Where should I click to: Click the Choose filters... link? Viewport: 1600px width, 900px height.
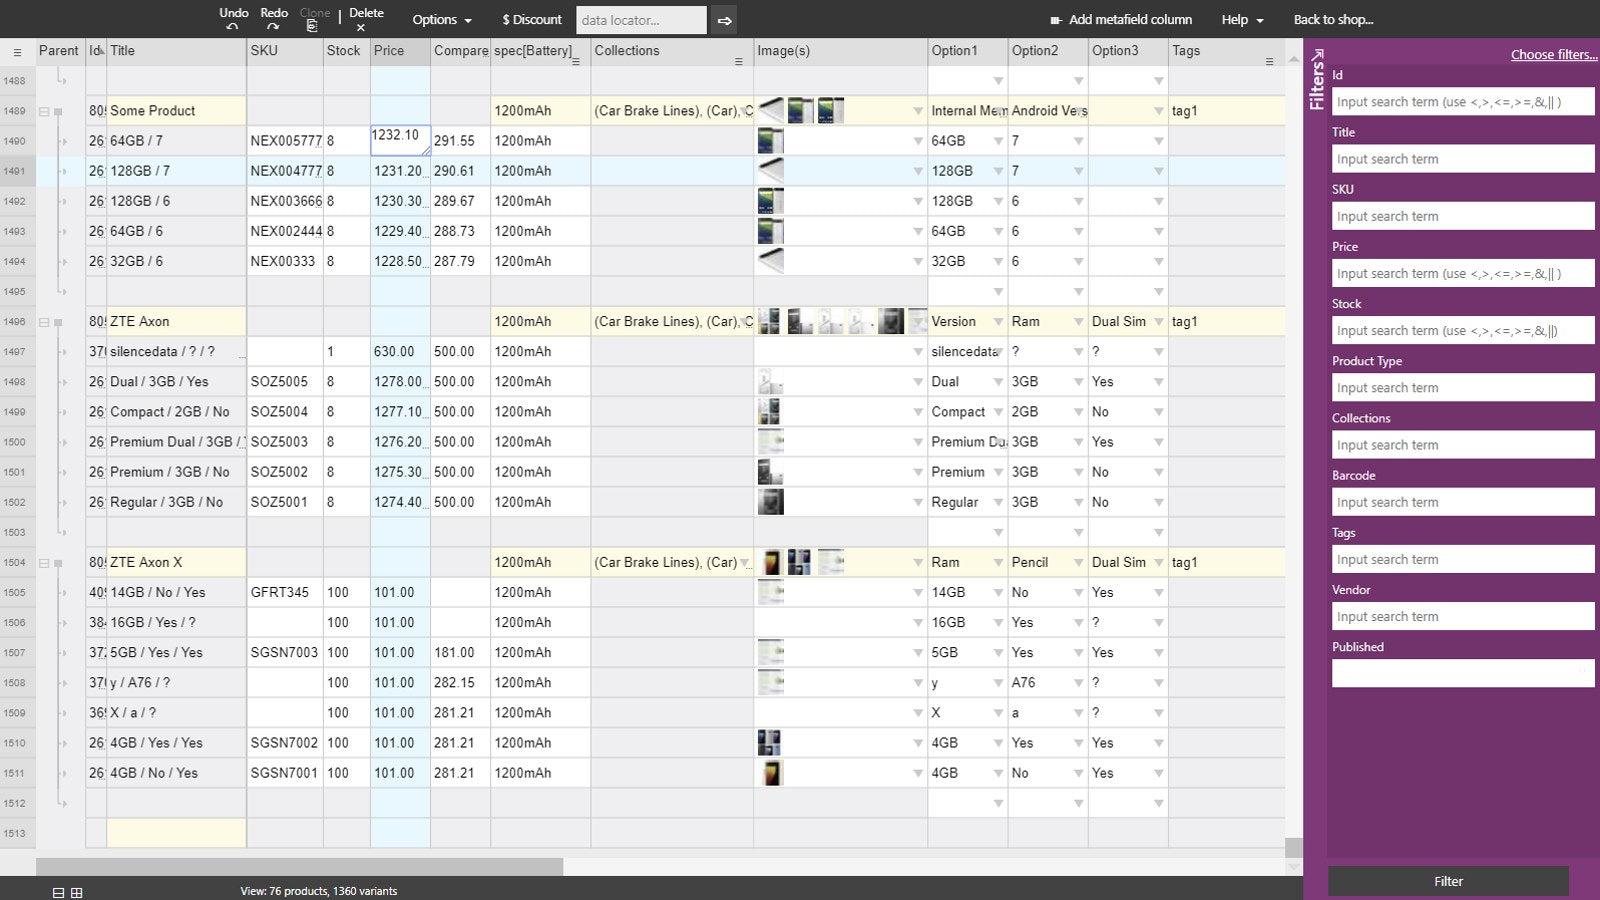(1553, 54)
